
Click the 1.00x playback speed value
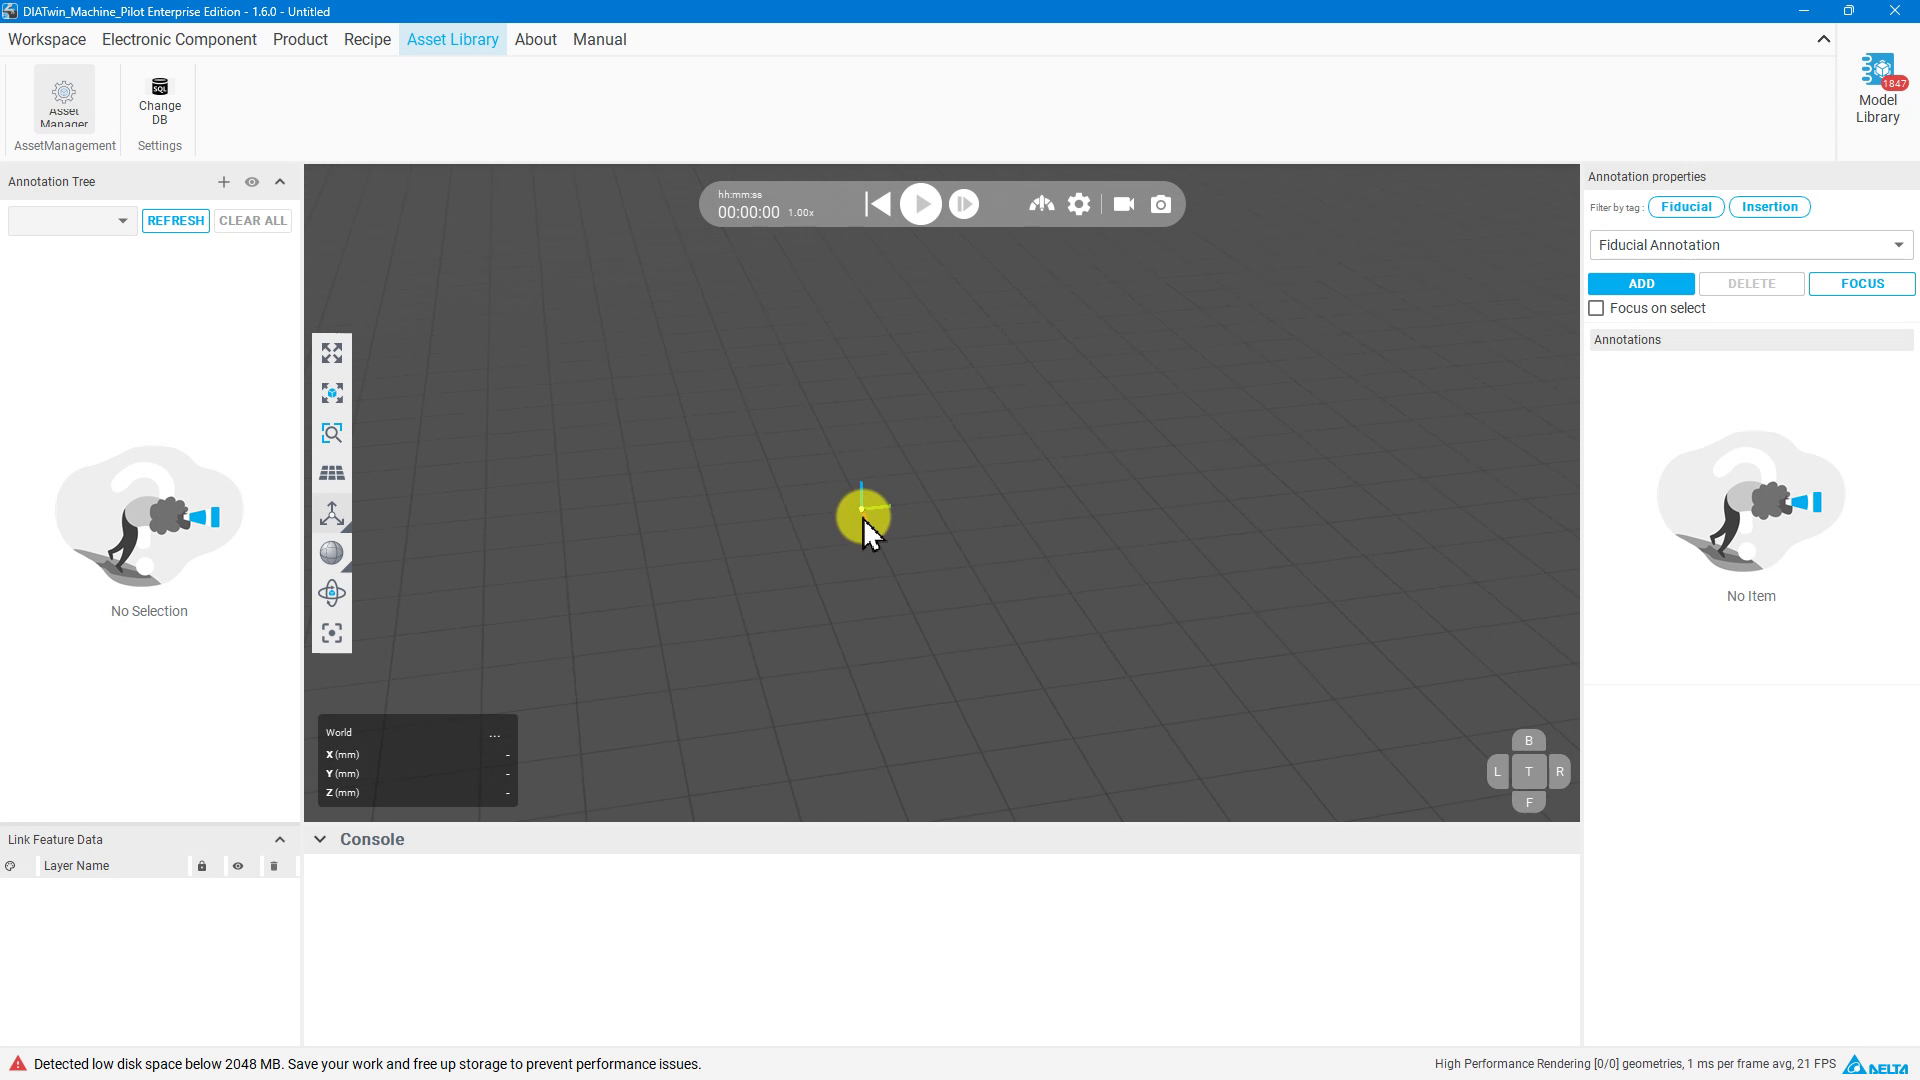pos(801,213)
